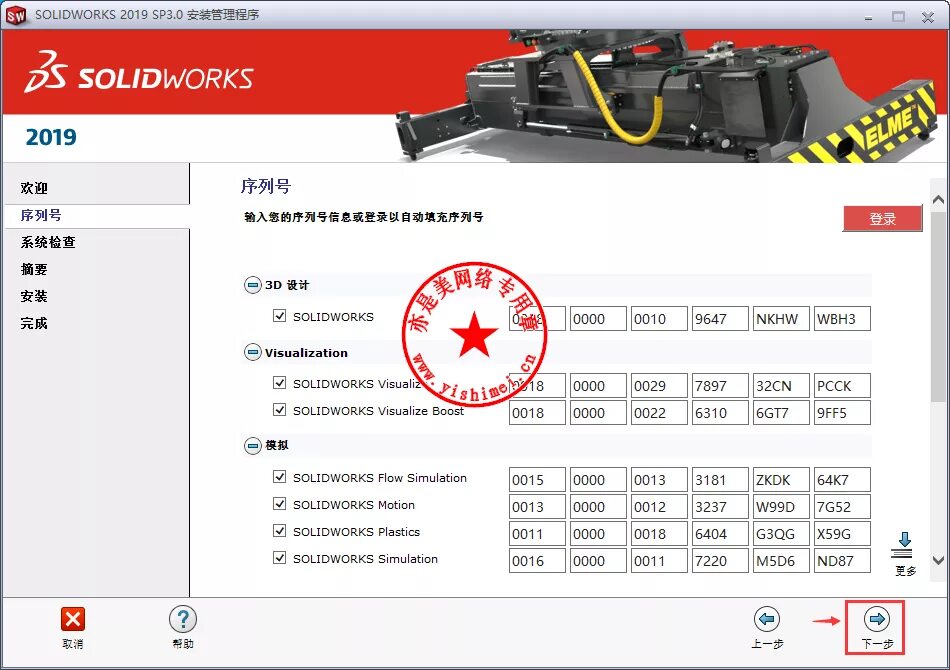The width and height of the screenshot is (950, 670).
Task: Click Plastics serial field G3QG
Action: click(x=781, y=534)
